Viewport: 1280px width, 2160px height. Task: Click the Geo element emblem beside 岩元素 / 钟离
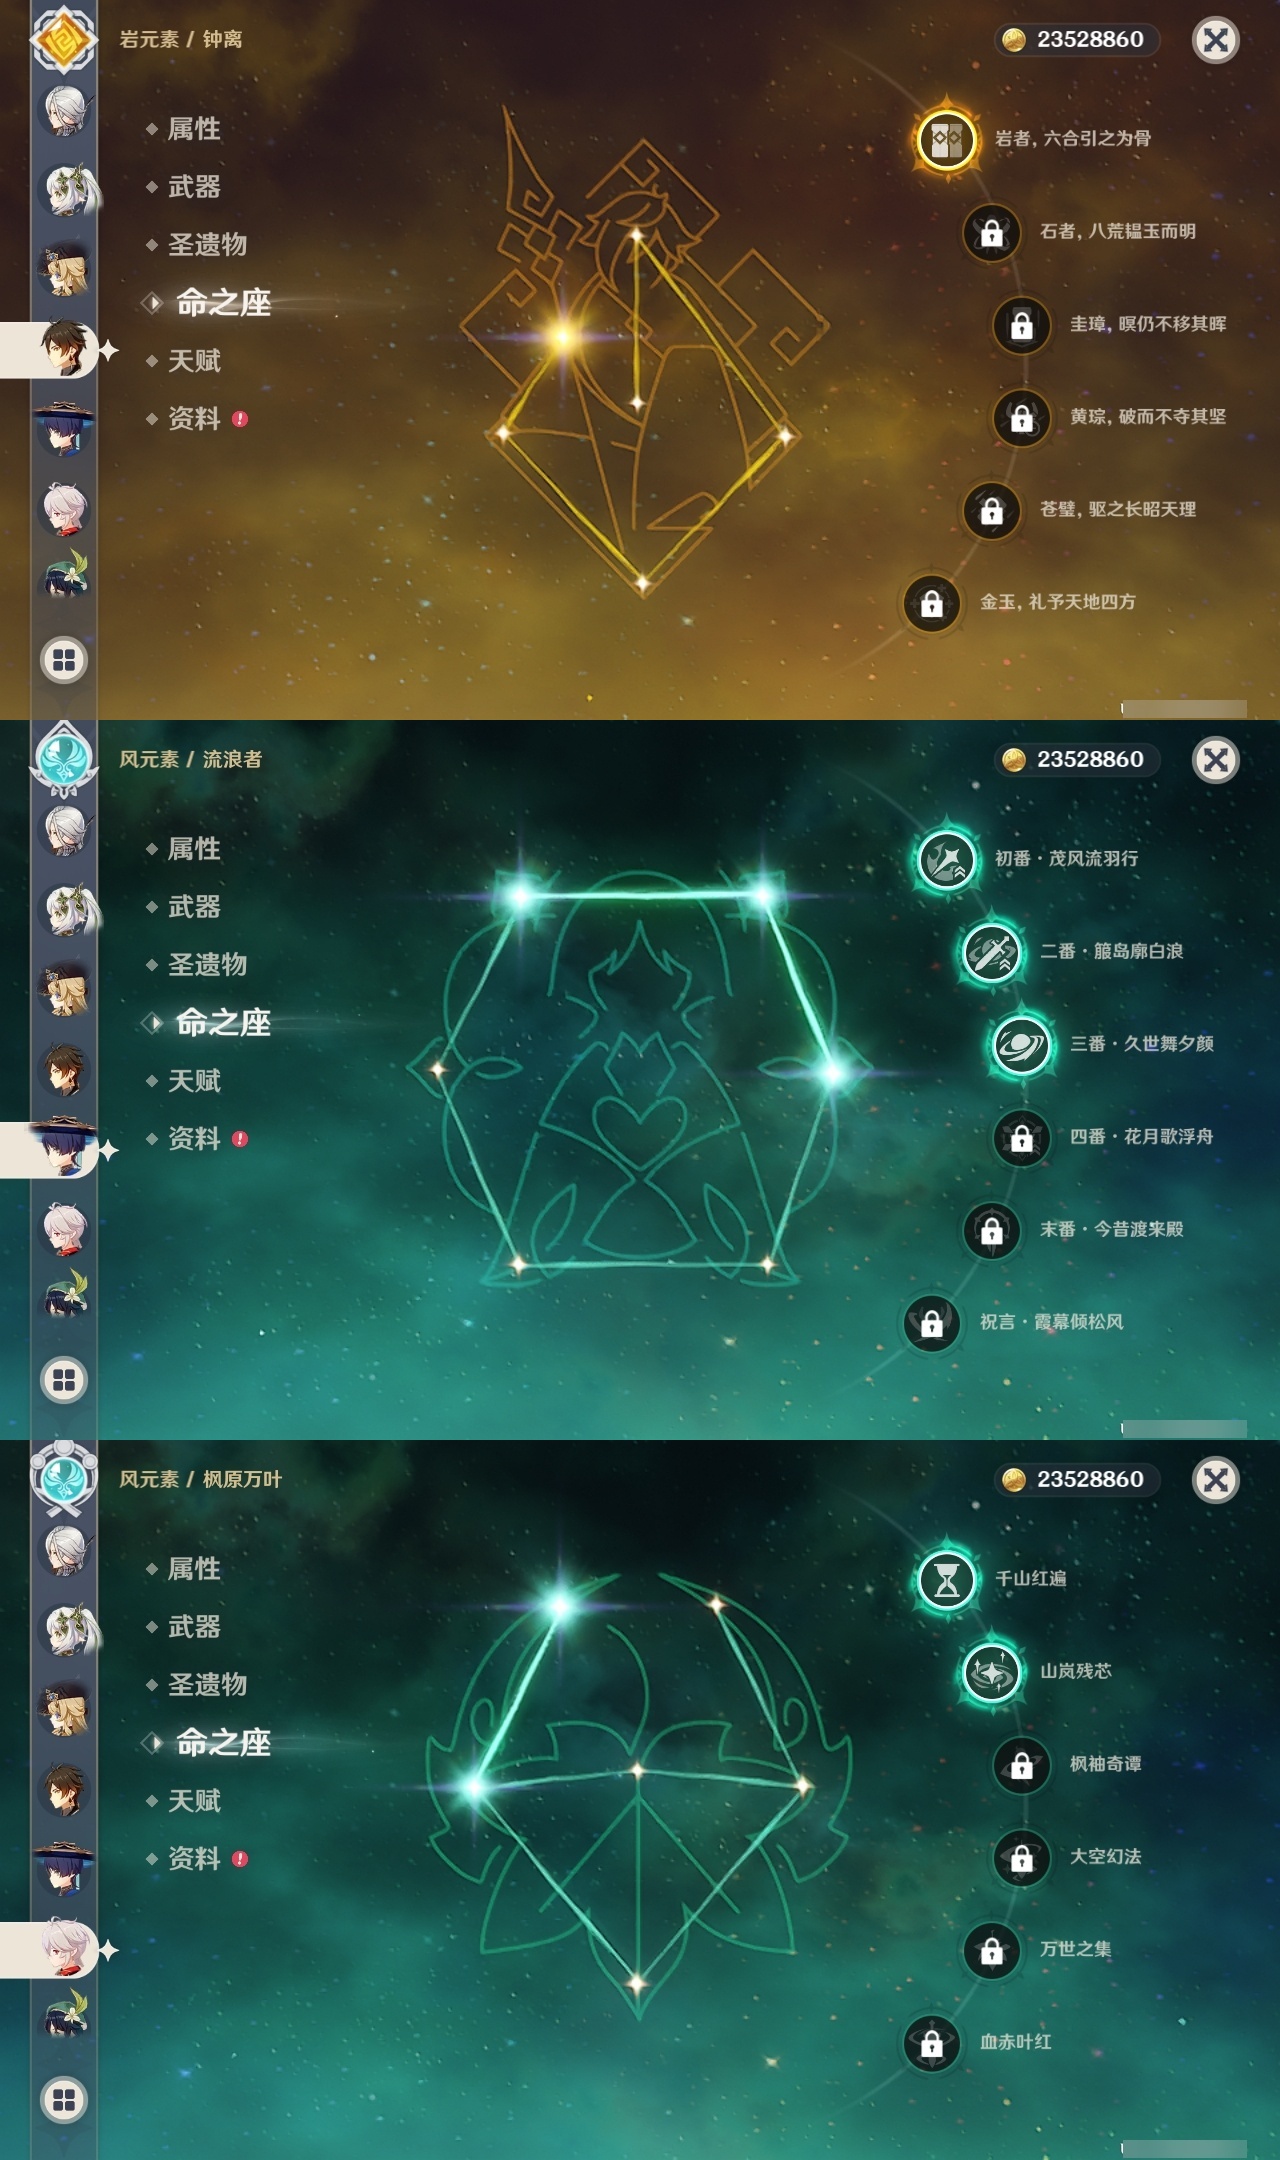[x=64, y=39]
